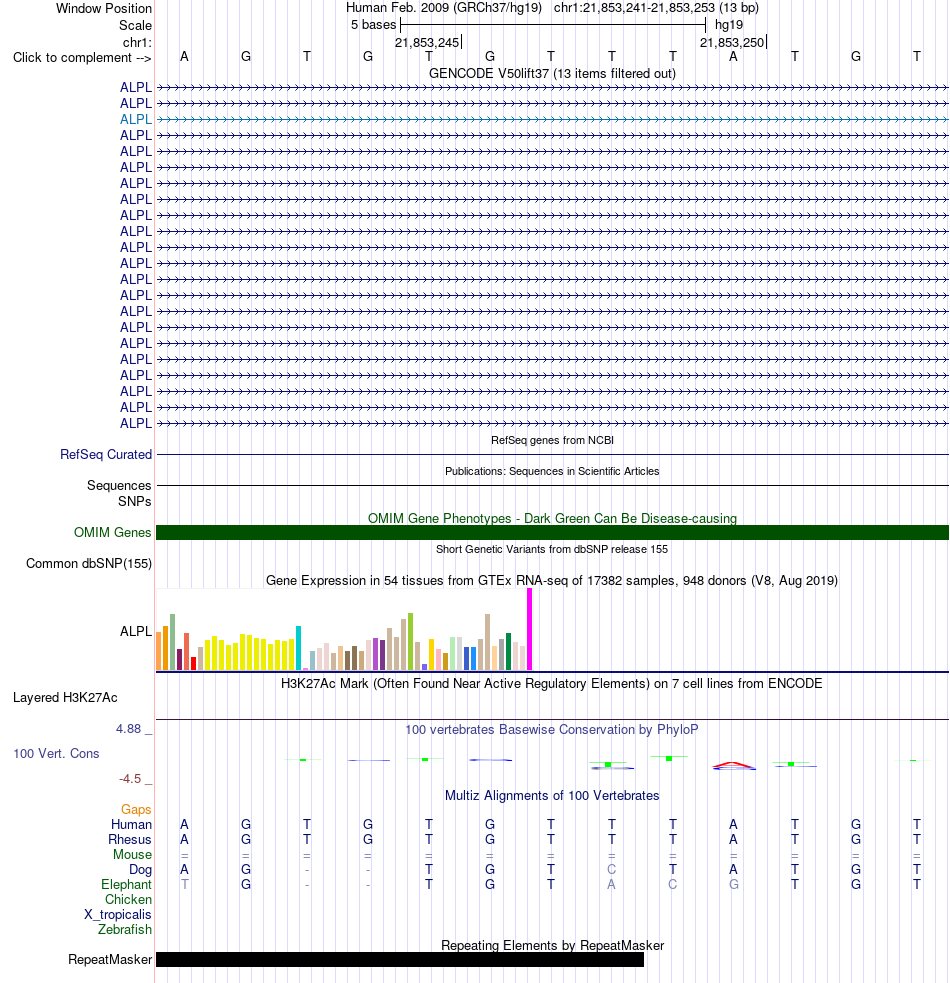This screenshot has height=983, width=950.
Task: Select the Chicken alignment row label
Action: click(128, 900)
